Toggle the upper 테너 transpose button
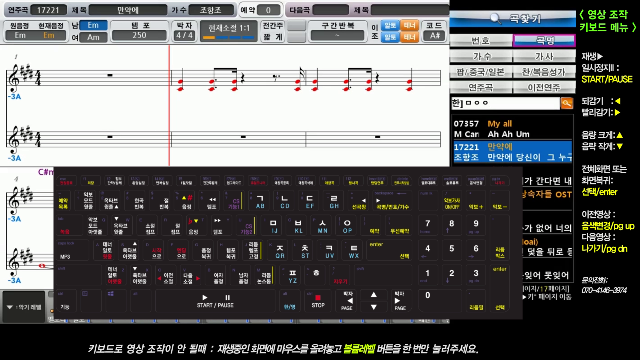The height and width of the screenshot is (360, 640). [409, 25]
